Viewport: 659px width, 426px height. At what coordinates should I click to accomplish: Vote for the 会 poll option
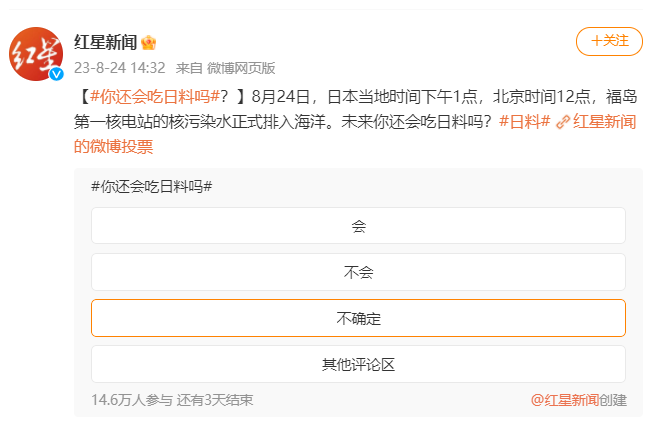pyautogui.click(x=358, y=226)
